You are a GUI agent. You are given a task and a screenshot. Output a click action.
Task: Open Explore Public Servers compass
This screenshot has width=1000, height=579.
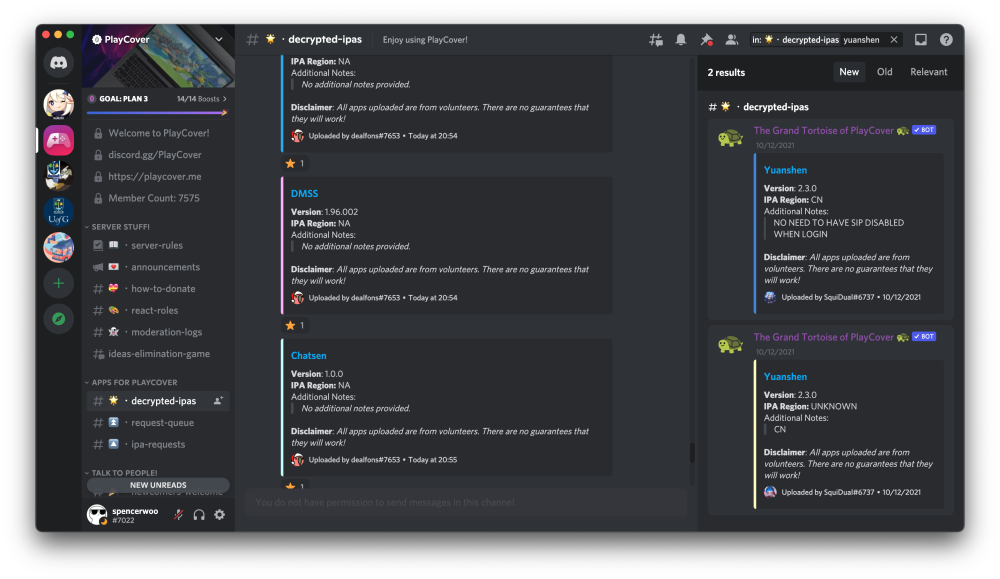click(x=59, y=320)
